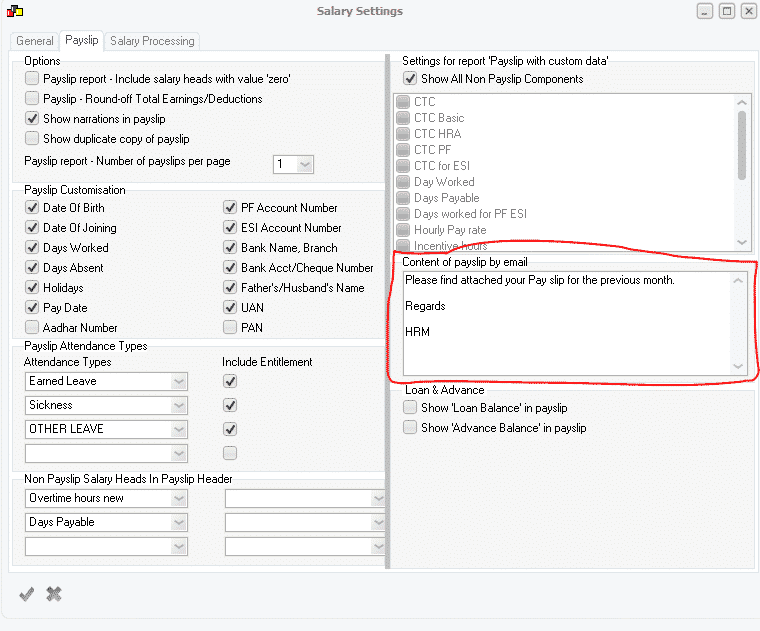Open the 'Overtime hours new' dropdown

[179, 498]
